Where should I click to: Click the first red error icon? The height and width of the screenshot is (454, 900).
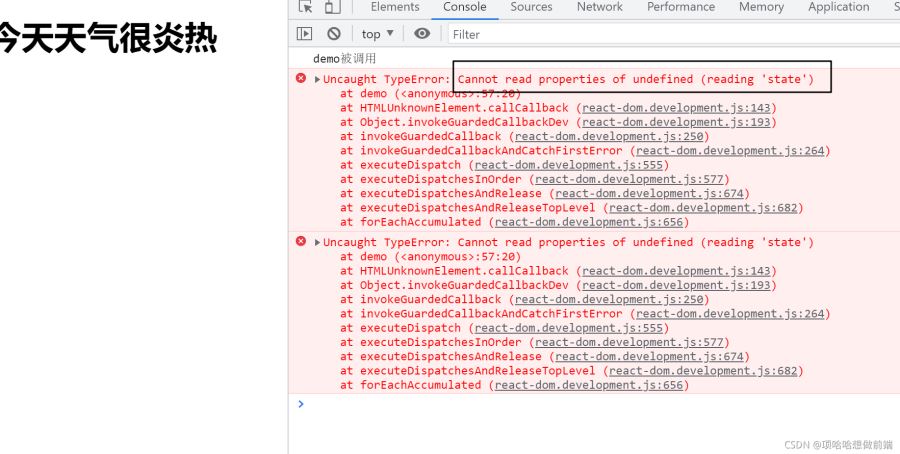pyautogui.click(x=301, y=79)
